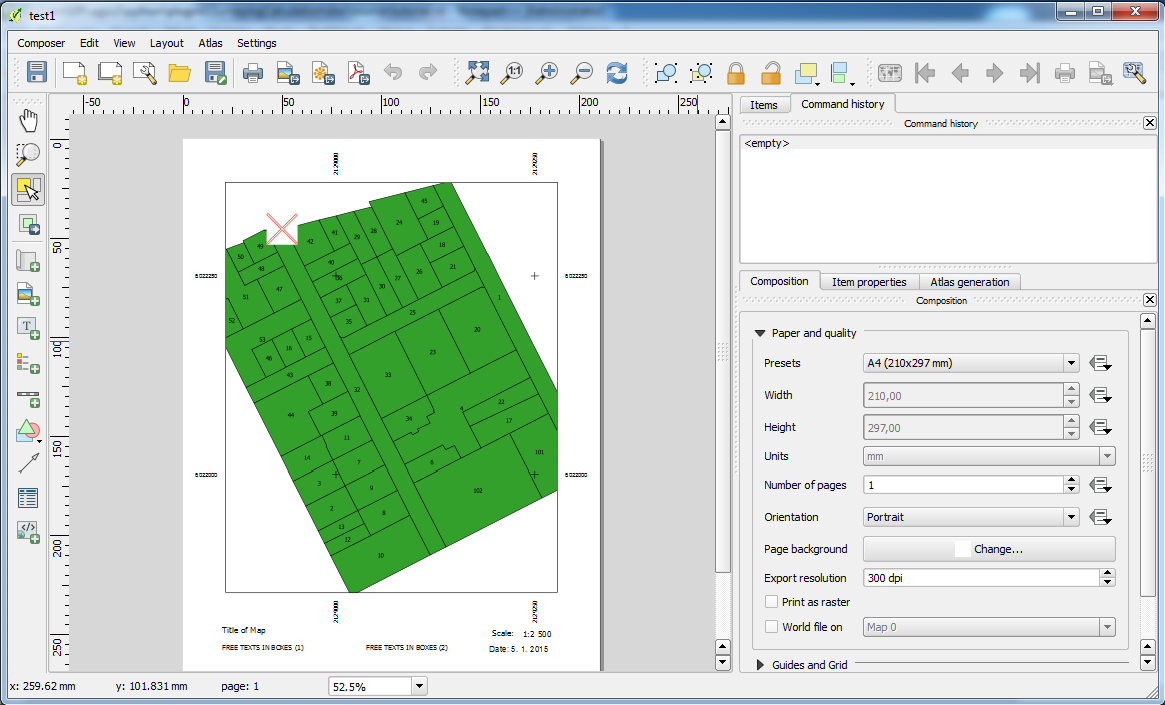Toggle the World file on checkbox
Viewport: 1165px width, 705px height.
coord(771,627)
